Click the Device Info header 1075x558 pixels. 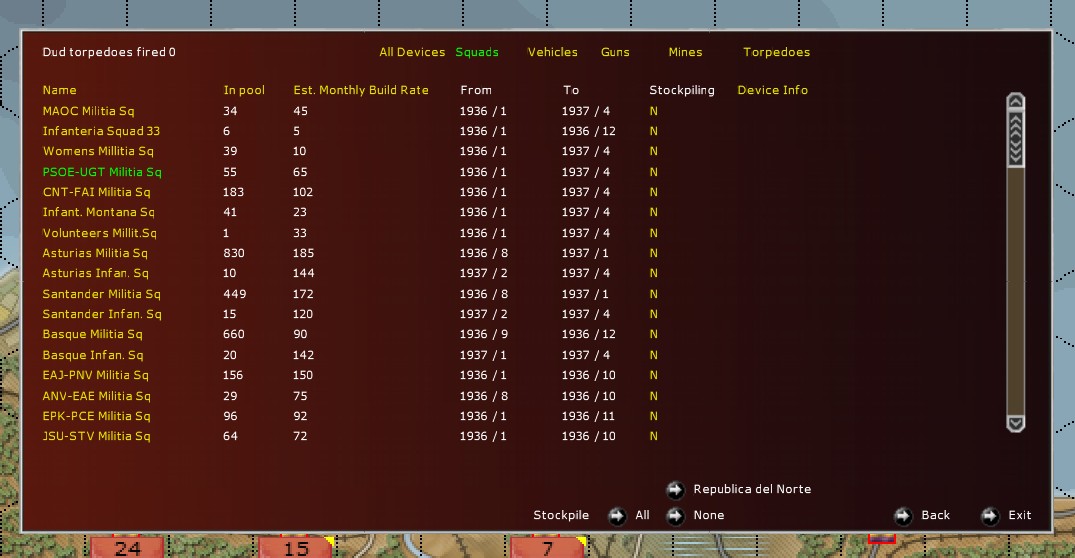coord(773,90)
